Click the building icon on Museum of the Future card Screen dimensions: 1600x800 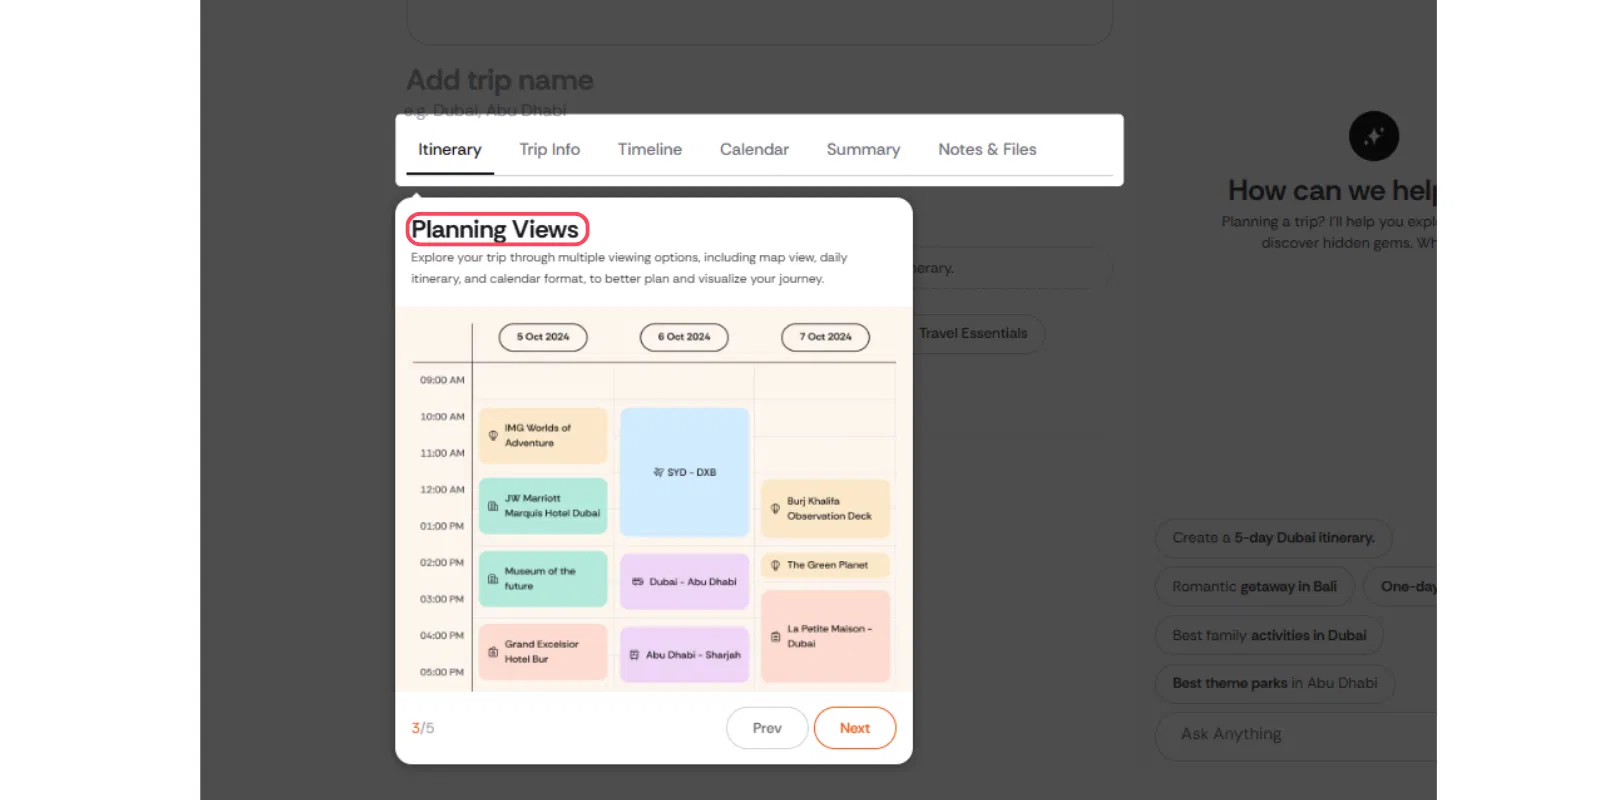point(493,579)
